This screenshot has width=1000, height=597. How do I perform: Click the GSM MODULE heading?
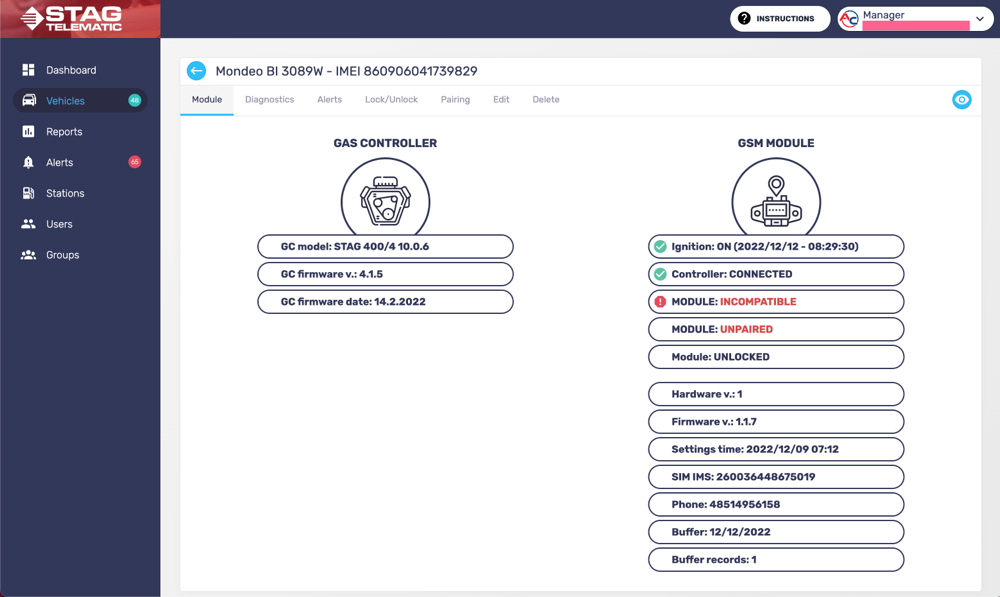(x=776, y=143)
